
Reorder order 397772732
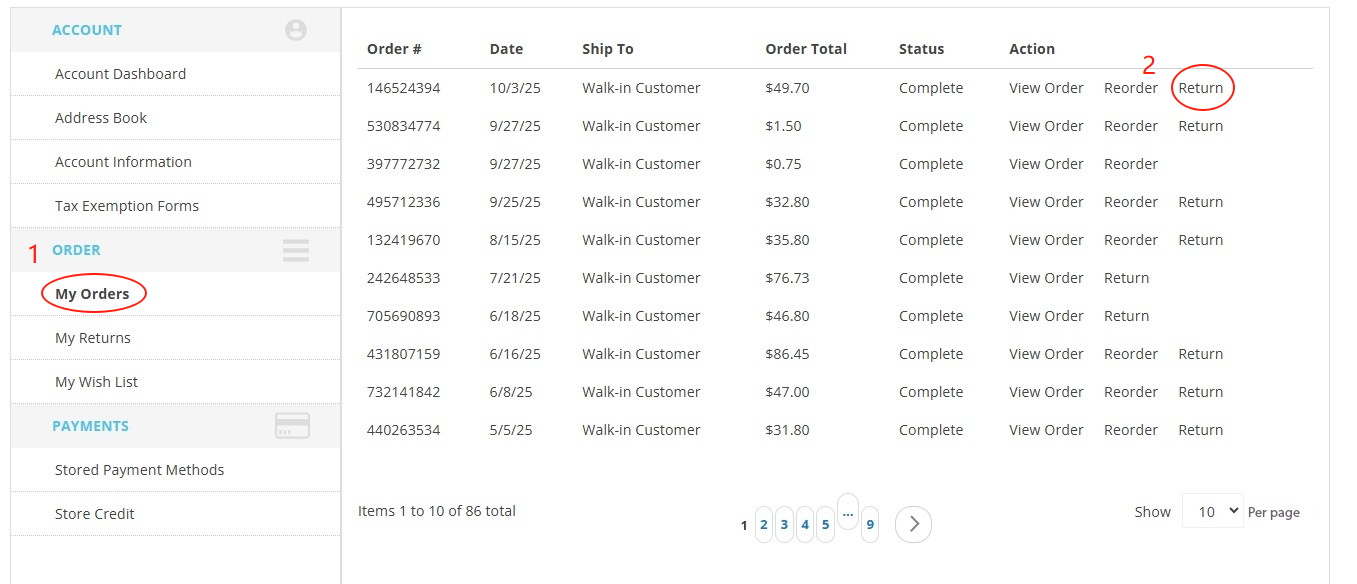tap(1131, 164)
